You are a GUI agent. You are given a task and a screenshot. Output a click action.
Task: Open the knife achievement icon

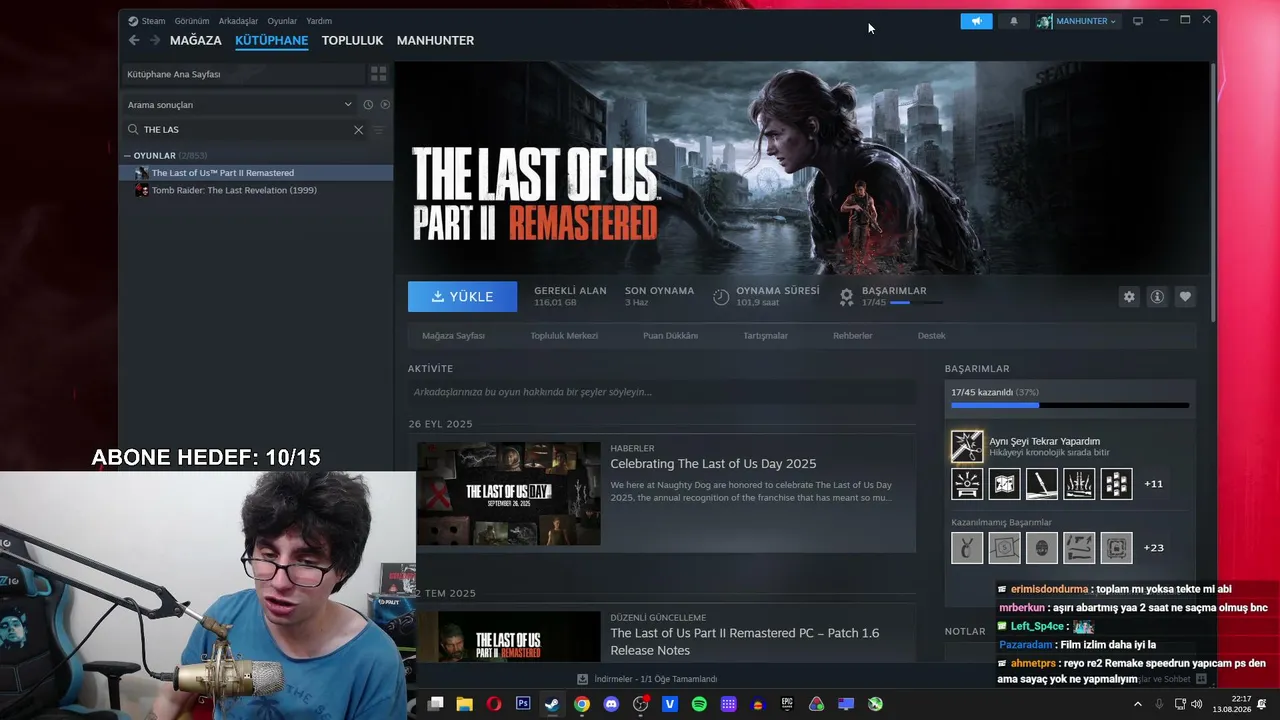(x=1042, y=484)
